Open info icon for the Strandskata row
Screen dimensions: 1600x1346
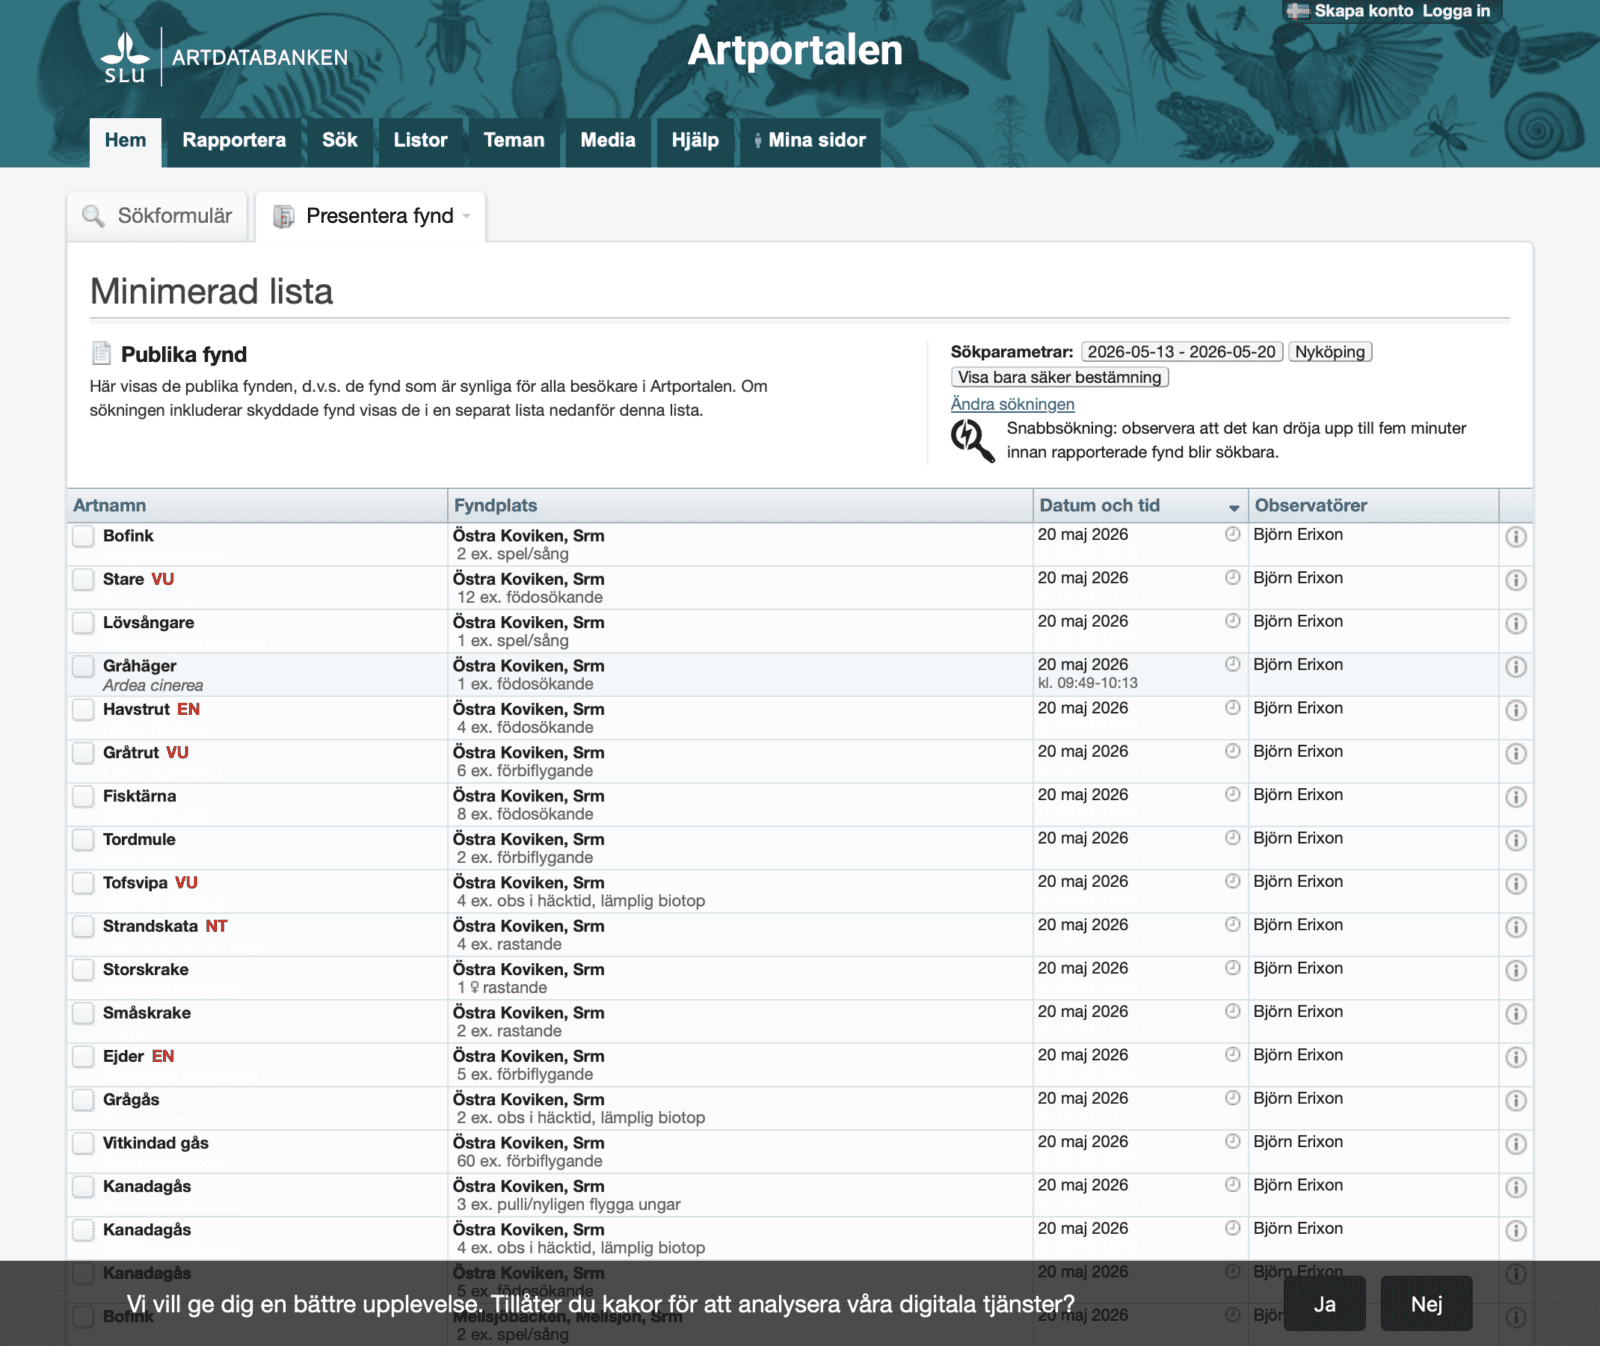point(1516,927)
